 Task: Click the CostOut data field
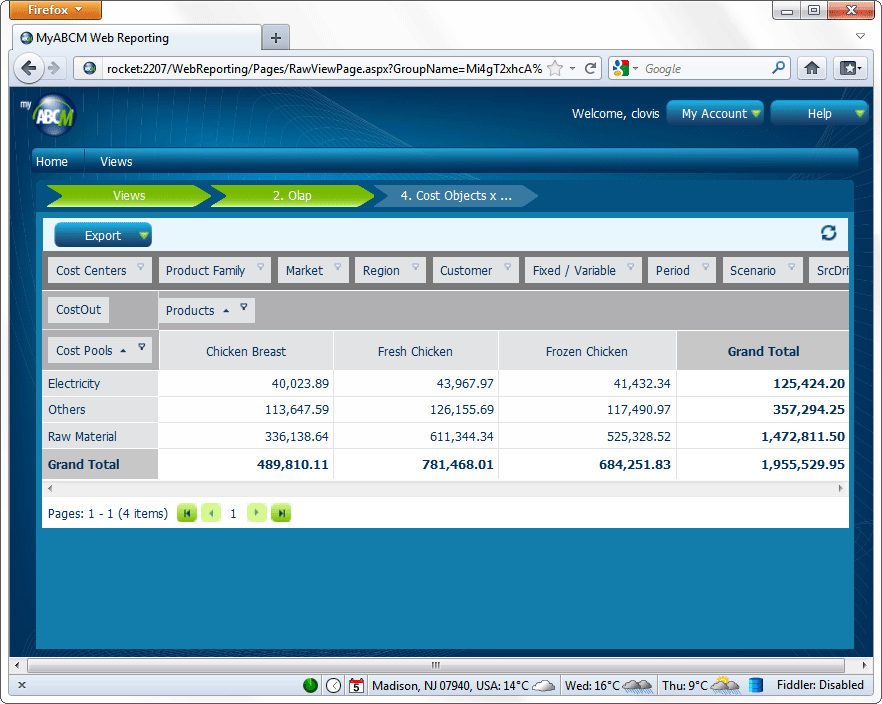click(x=78, y=310)
